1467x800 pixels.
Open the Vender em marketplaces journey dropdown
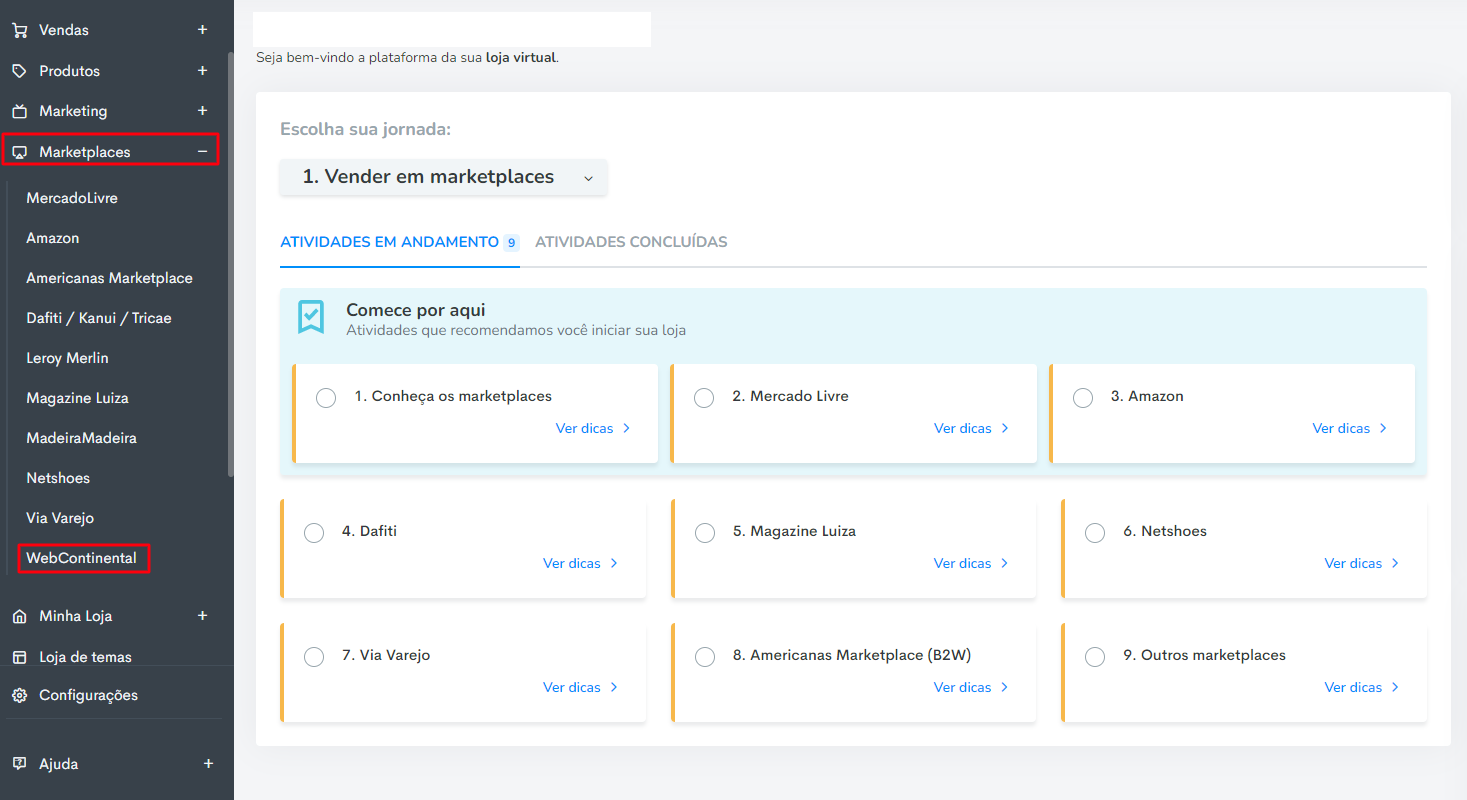point(444,177)
